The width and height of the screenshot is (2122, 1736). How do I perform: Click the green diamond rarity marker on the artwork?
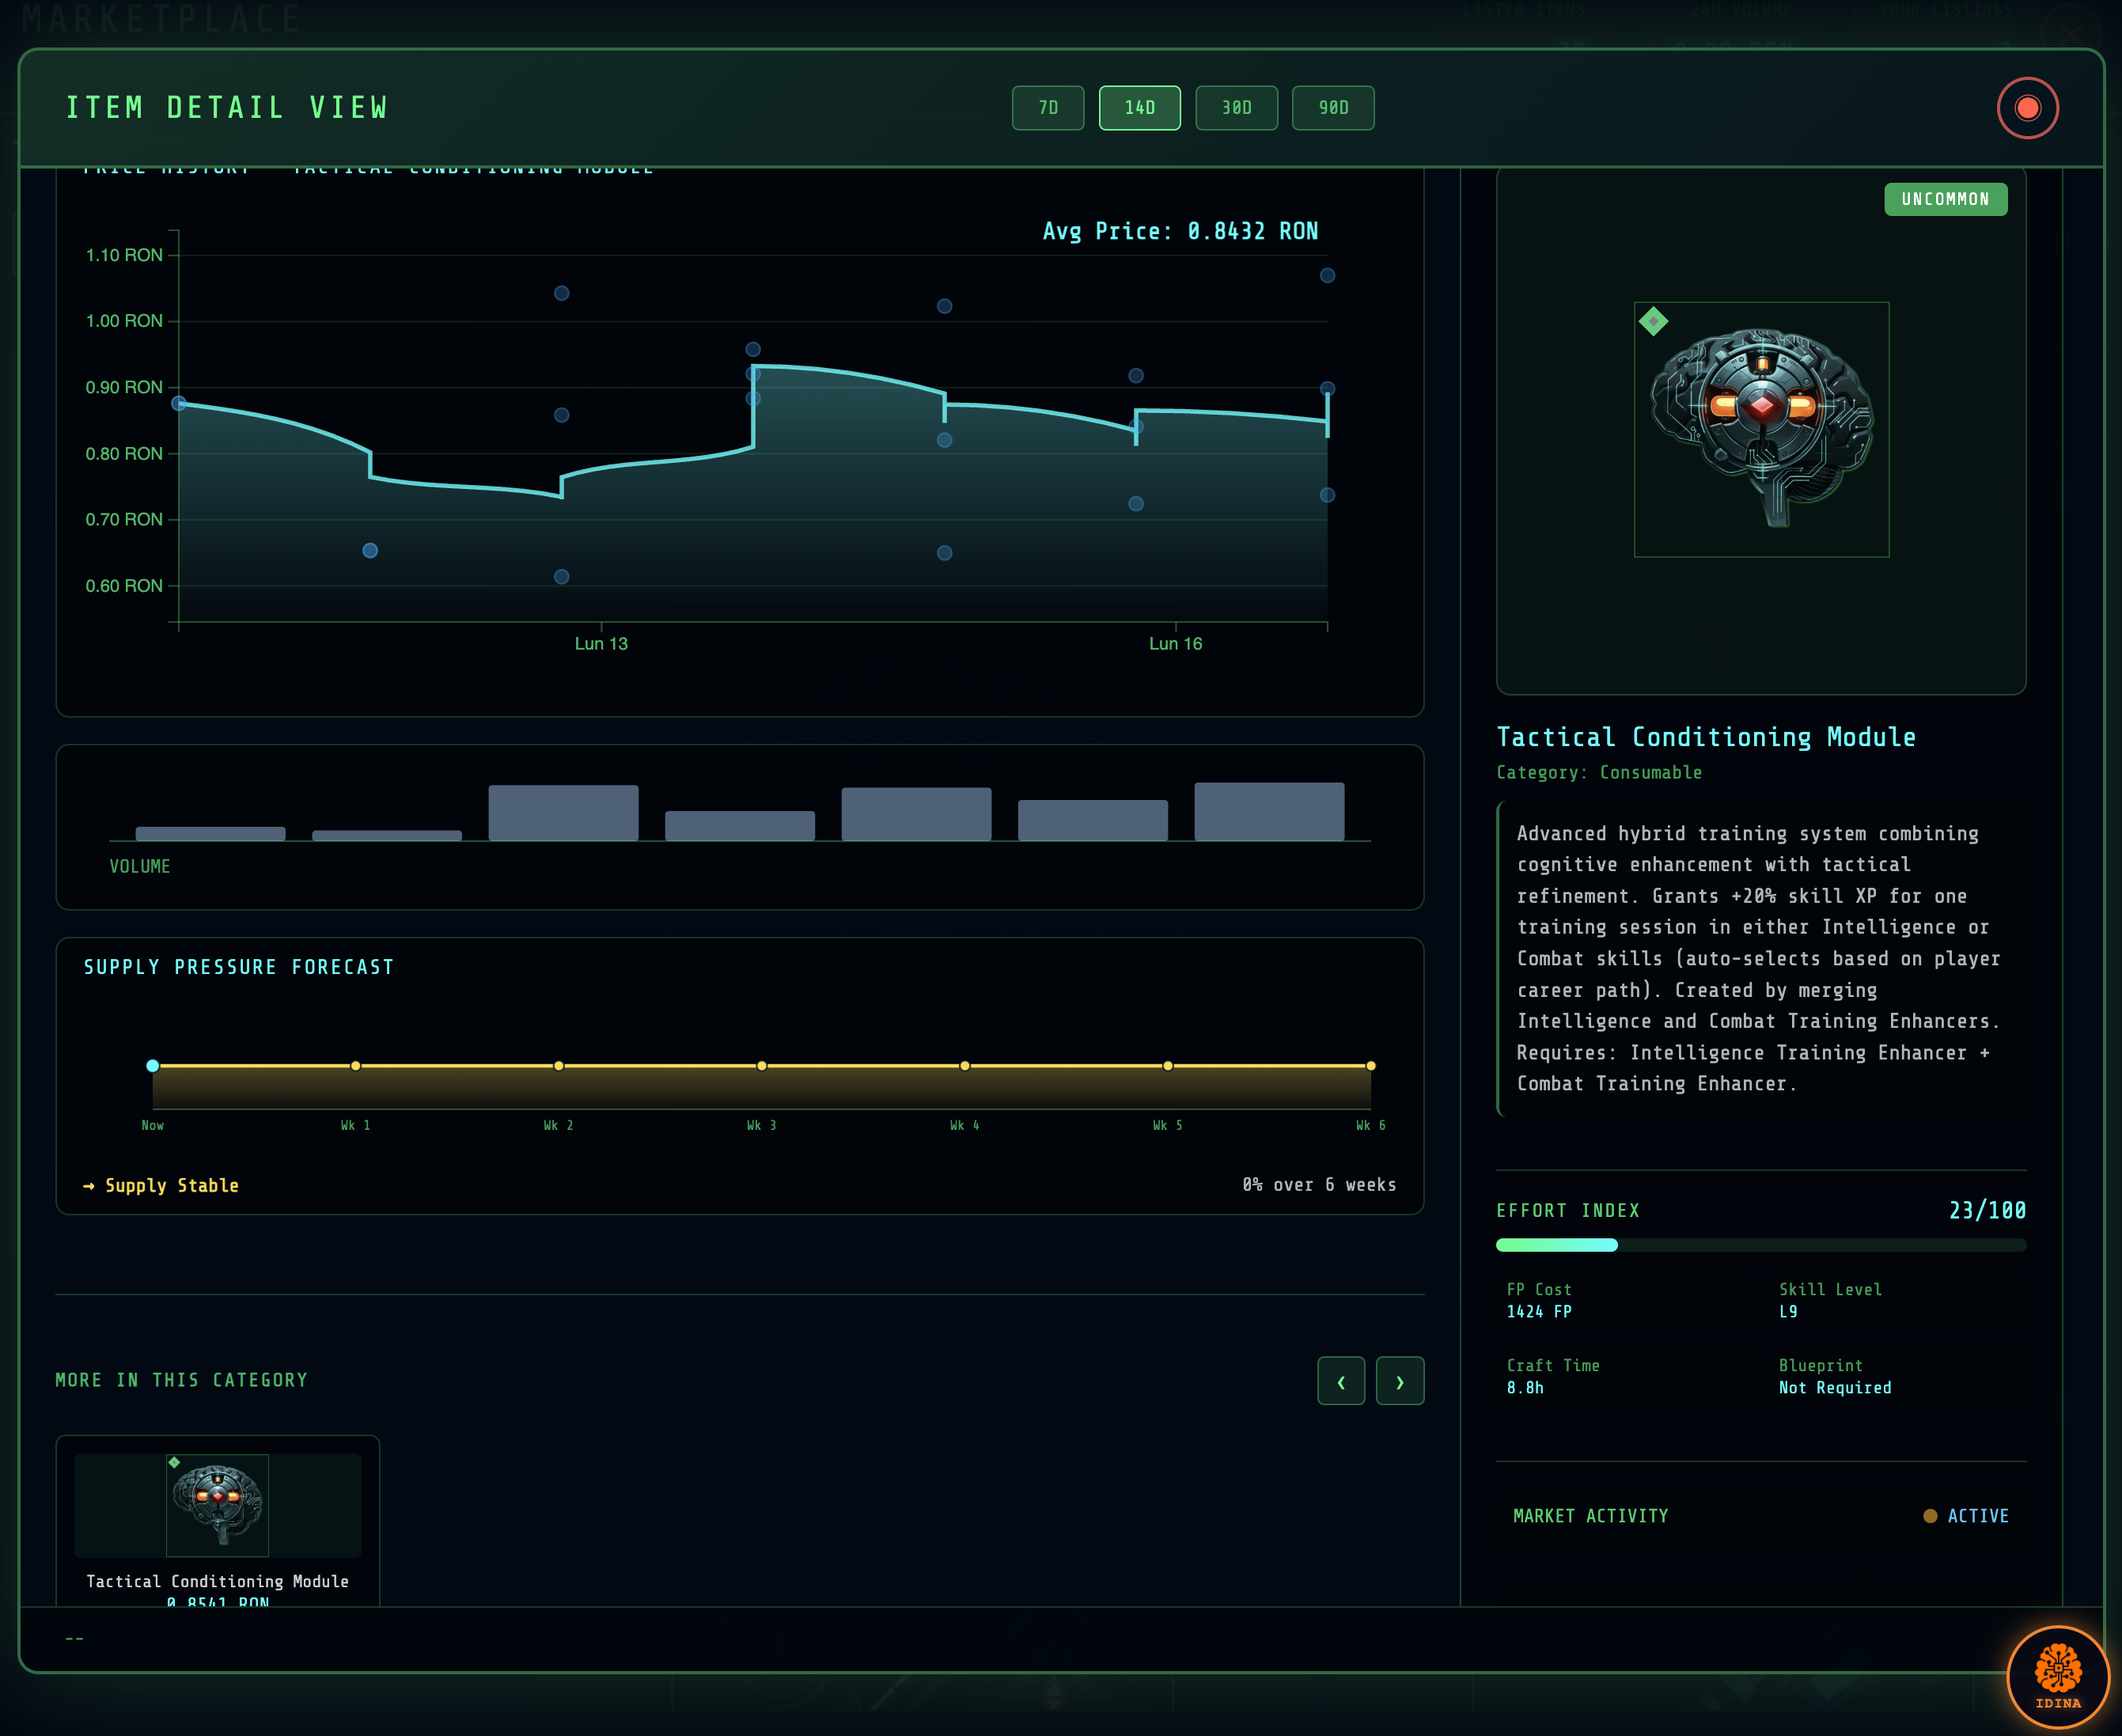pos(1654,318)
